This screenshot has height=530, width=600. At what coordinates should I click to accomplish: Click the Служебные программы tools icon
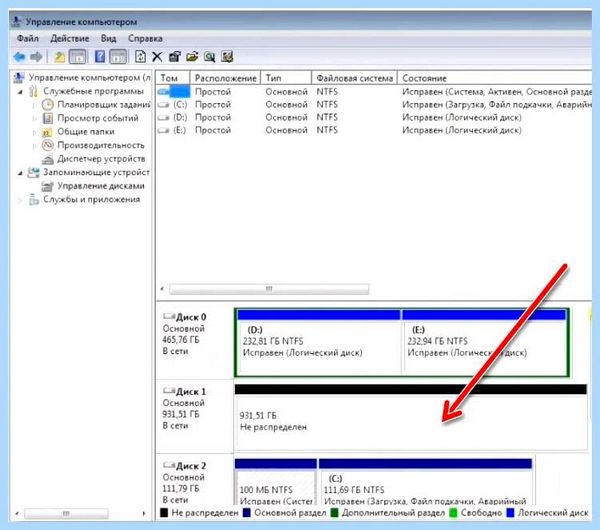coord(34,91)
